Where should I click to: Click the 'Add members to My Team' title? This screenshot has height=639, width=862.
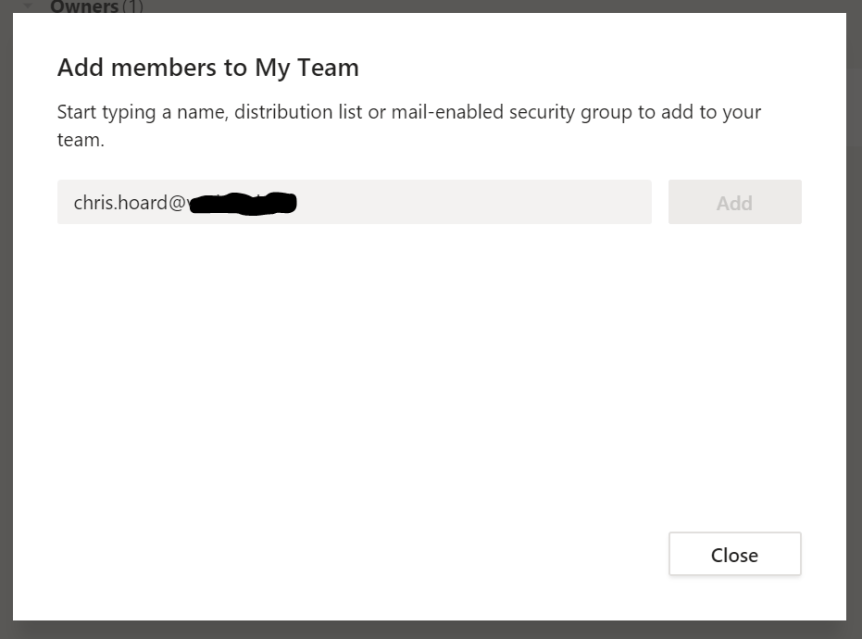(207, 68)
